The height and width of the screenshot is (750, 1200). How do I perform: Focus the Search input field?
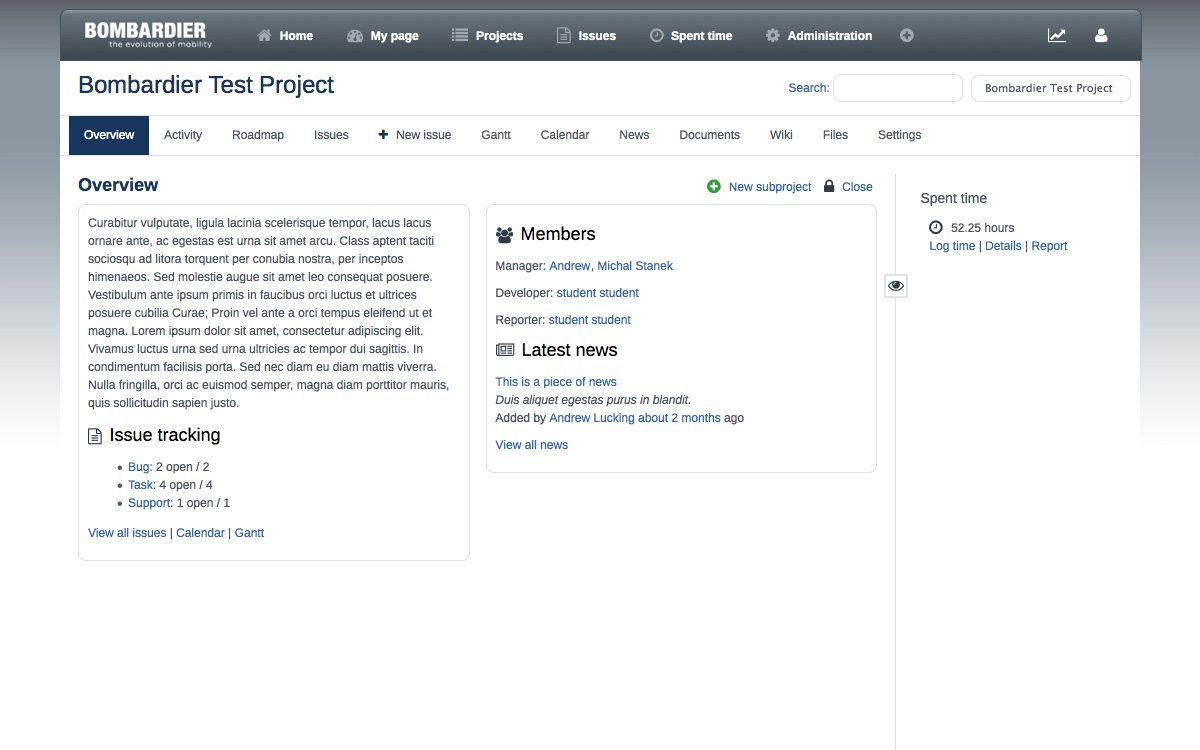coord(898,88)
